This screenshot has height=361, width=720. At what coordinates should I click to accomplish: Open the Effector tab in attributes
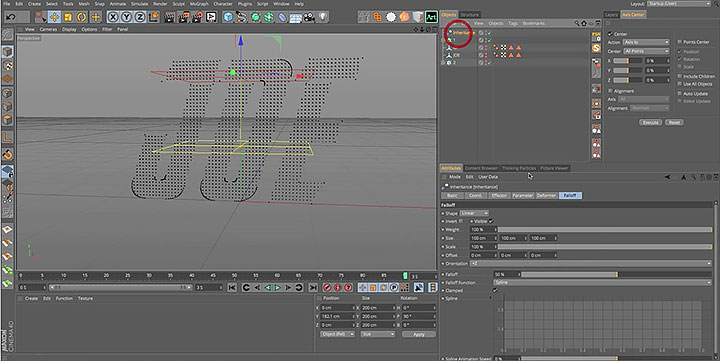point(499,196)
